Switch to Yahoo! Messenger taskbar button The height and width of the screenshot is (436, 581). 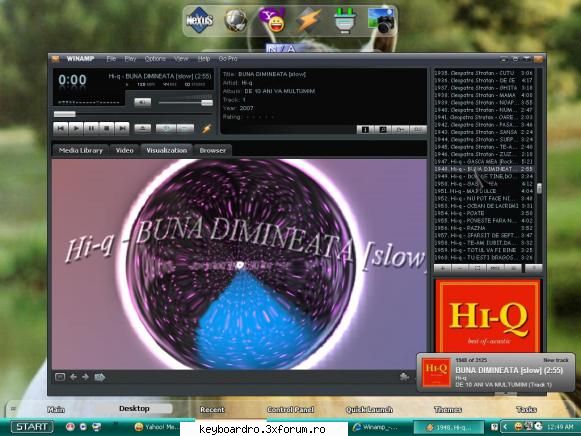pyautogui.click(x=157, y=427)
